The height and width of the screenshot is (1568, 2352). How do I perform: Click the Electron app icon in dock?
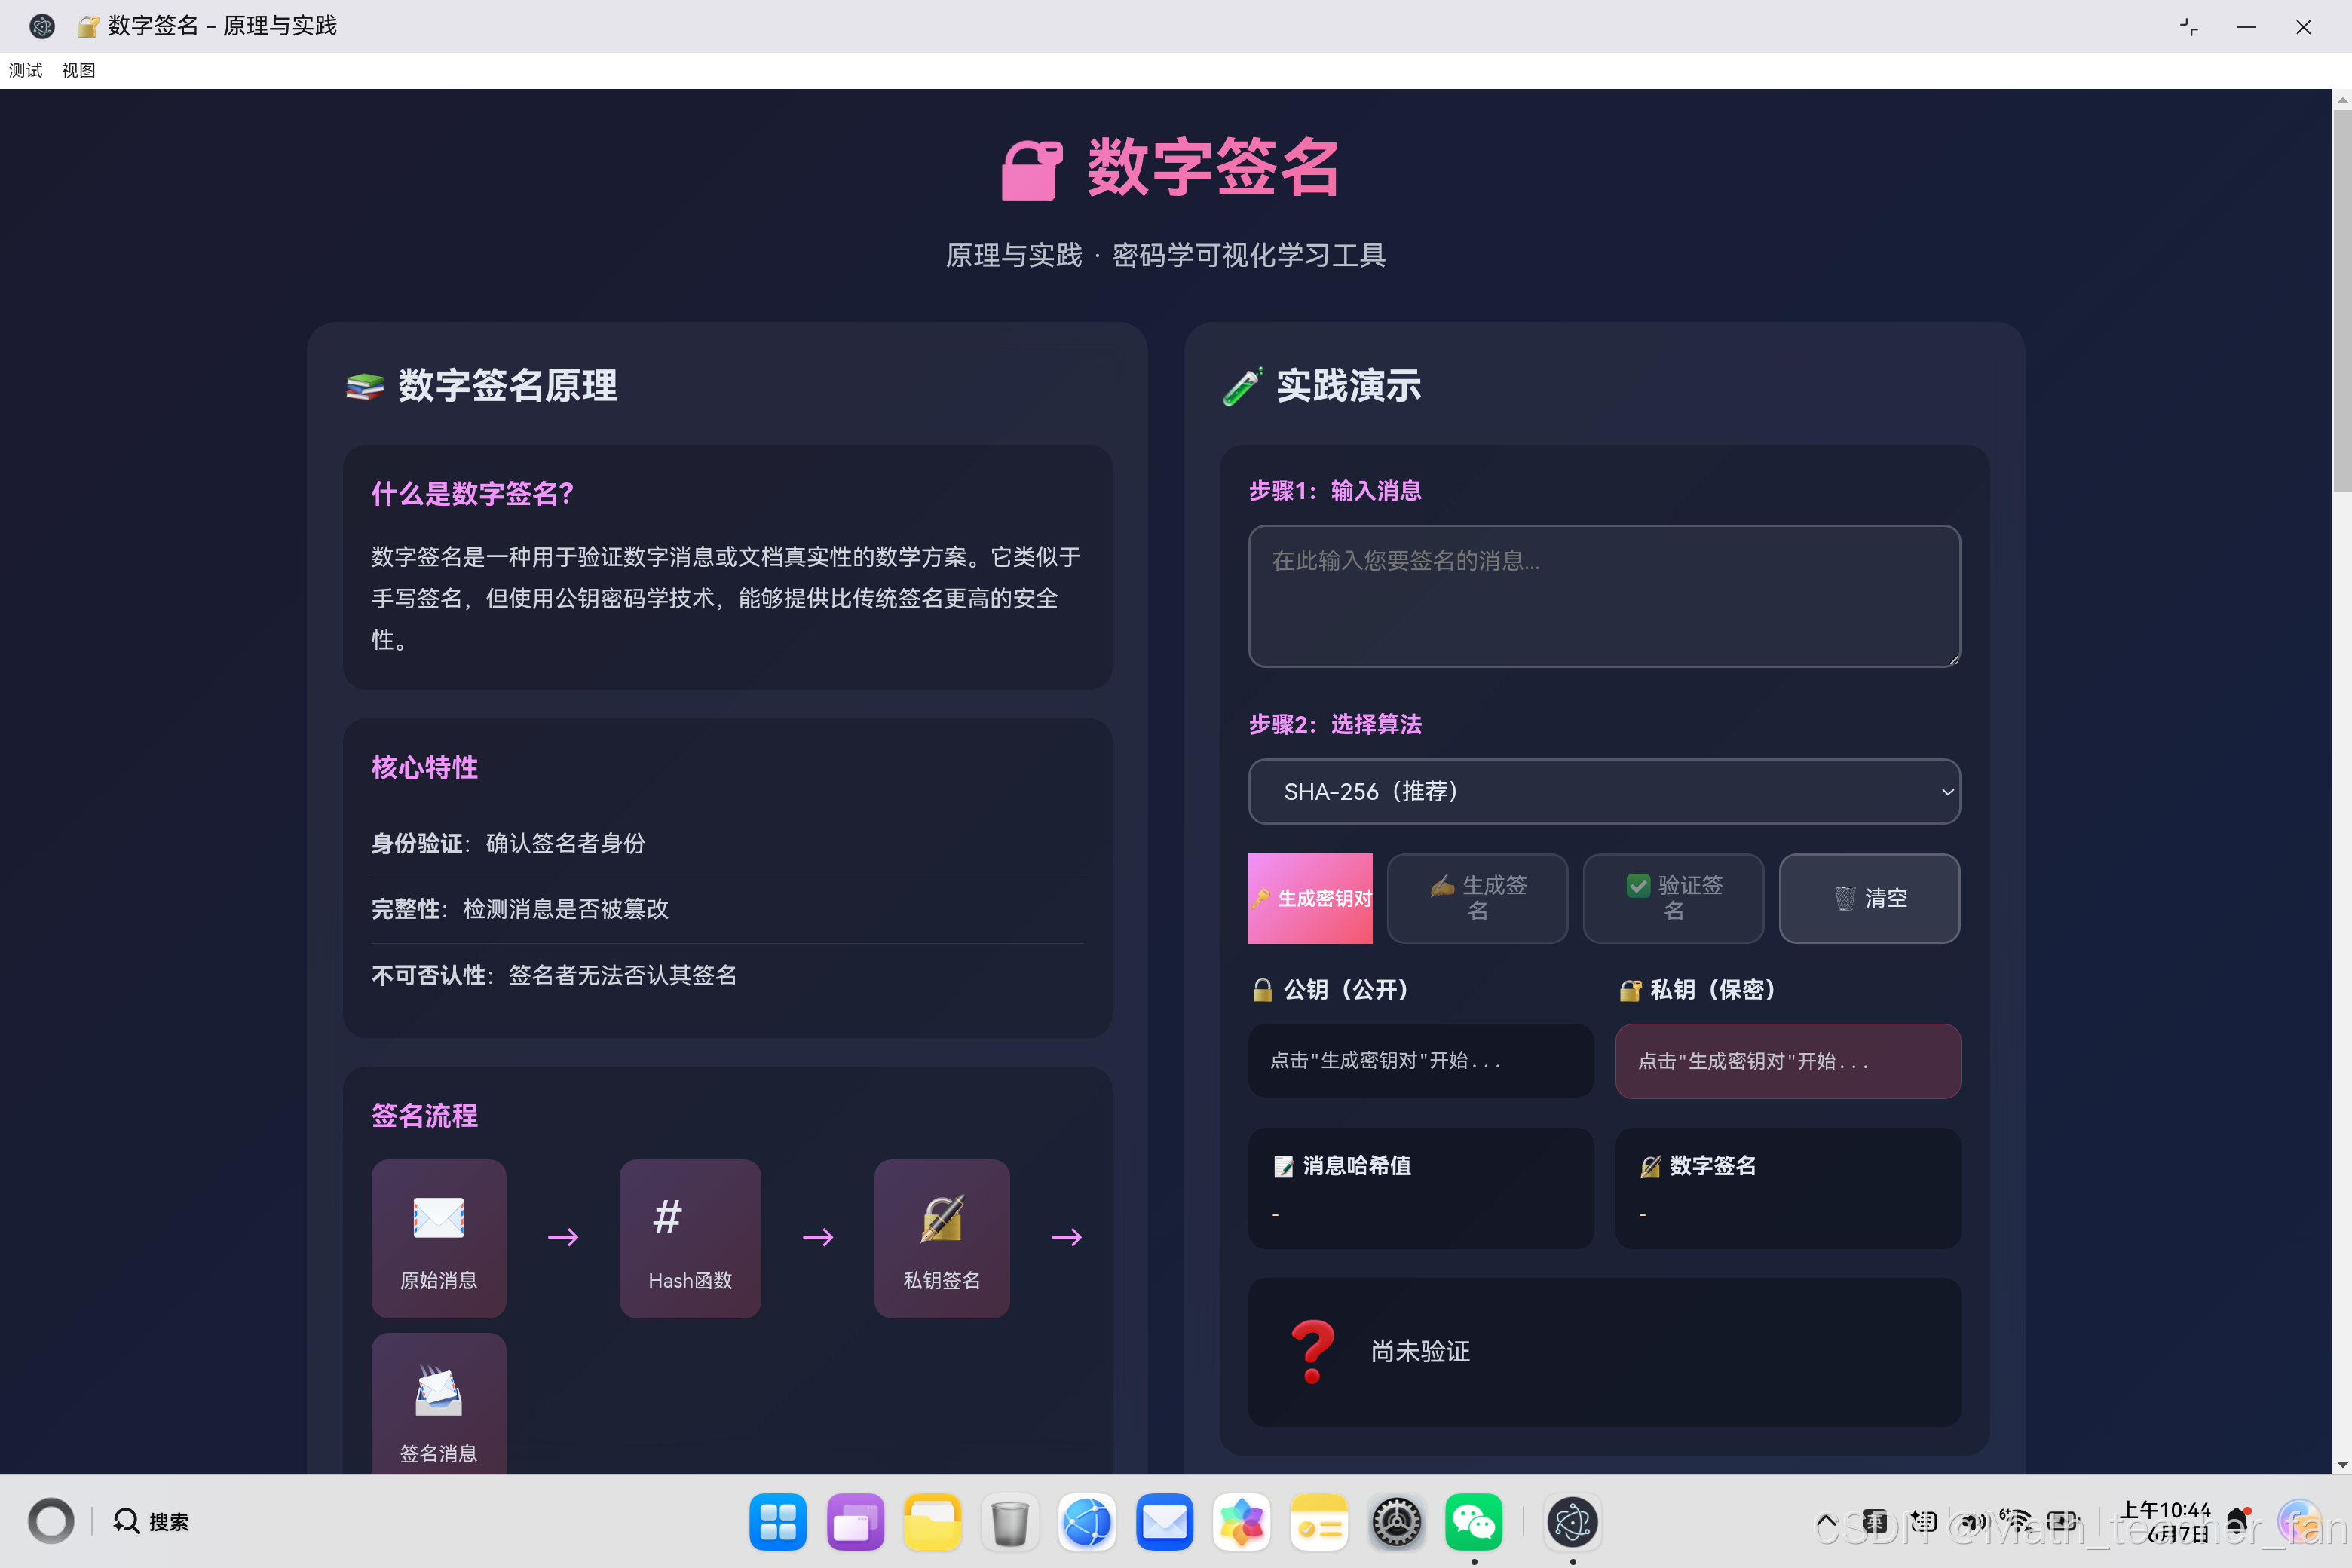click(1572, 1522)
